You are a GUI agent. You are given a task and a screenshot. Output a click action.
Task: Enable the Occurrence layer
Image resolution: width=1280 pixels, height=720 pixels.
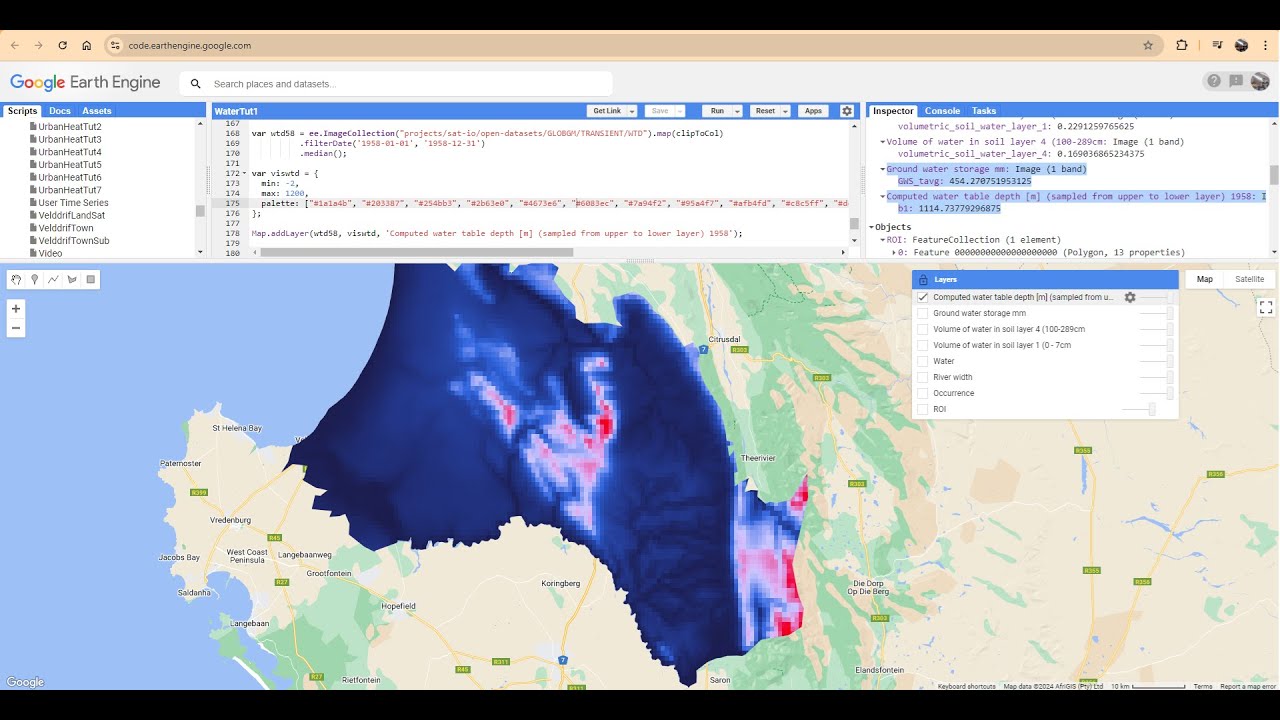(923, 393)
